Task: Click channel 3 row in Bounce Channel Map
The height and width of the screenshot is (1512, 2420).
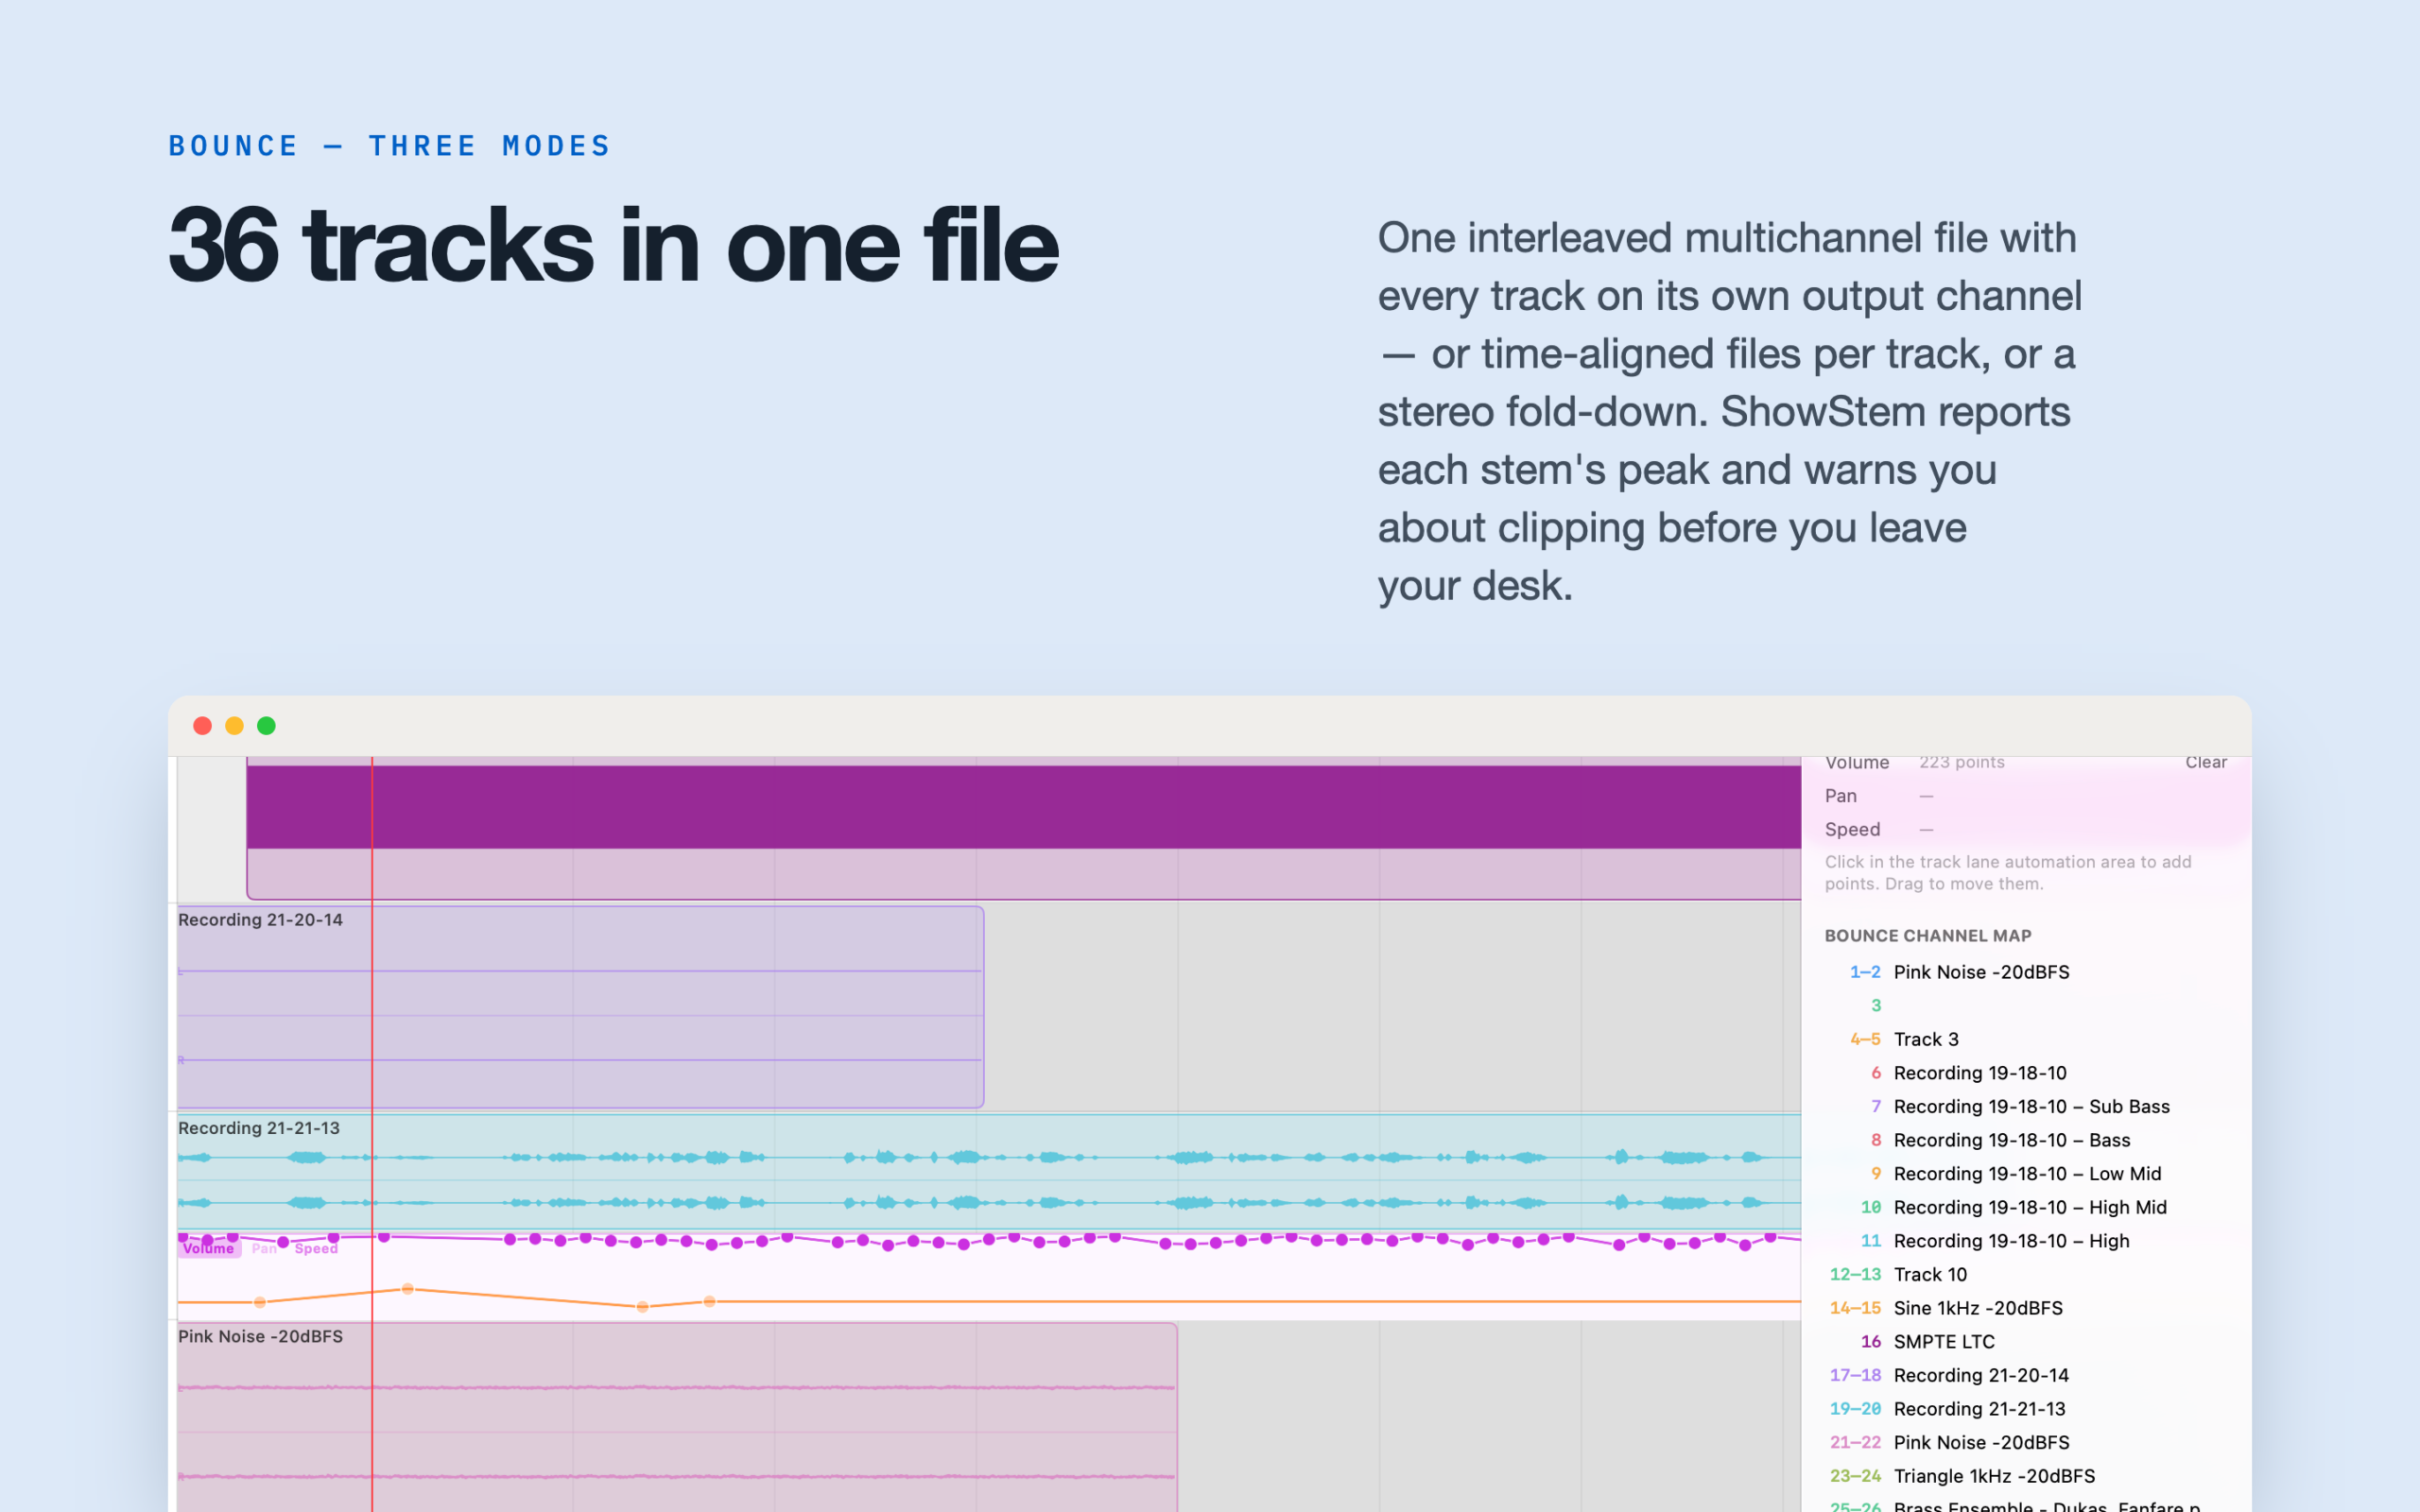Action: point(2026,1006)
